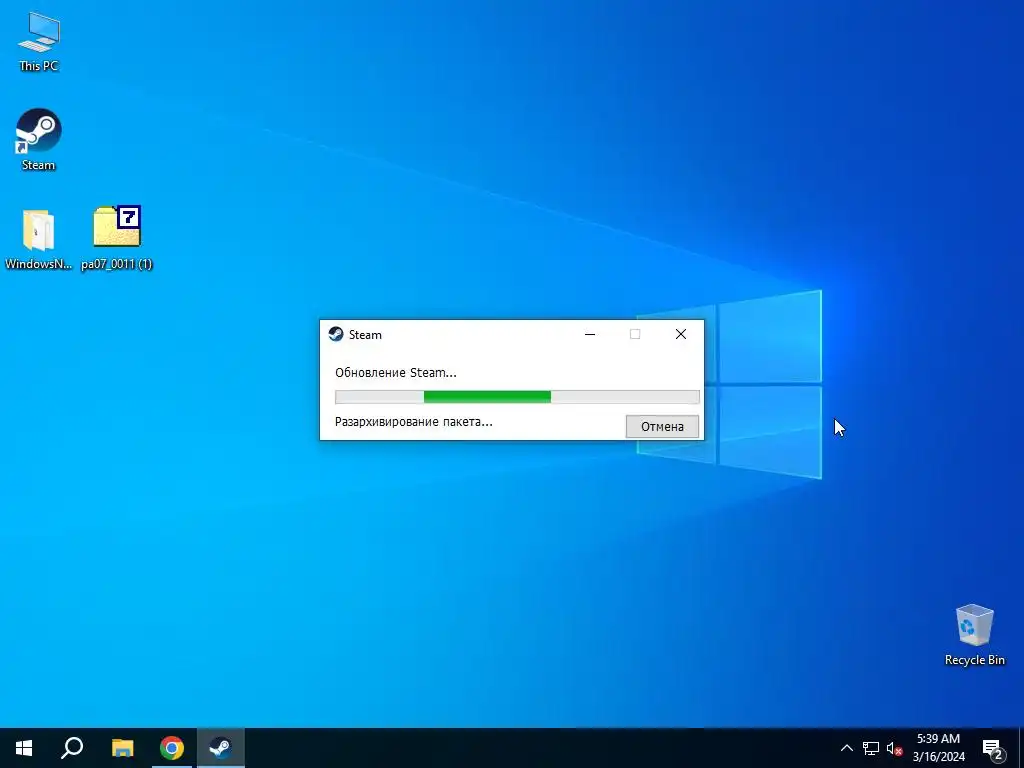The width and height of the screenshot is (1024, 768).
Task: Cancel the update with Отмена button
Action: pos(662,426)
